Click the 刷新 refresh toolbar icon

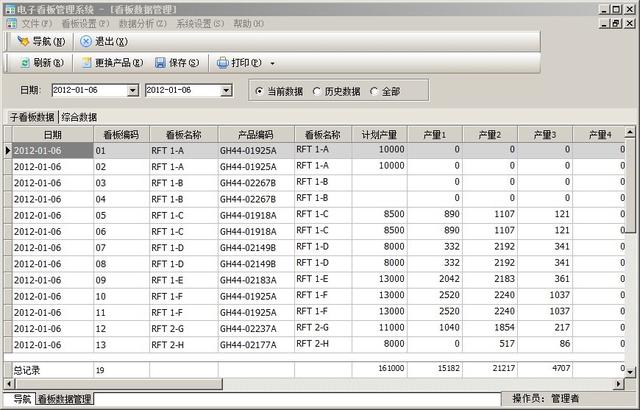pyautogui.click(x=24, y=63)
